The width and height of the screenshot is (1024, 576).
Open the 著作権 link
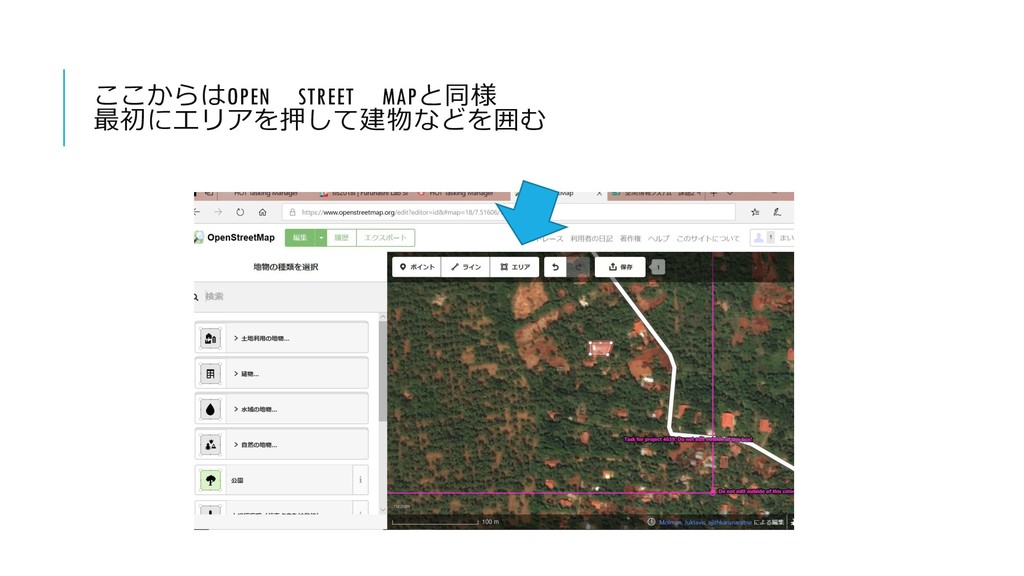630,238
